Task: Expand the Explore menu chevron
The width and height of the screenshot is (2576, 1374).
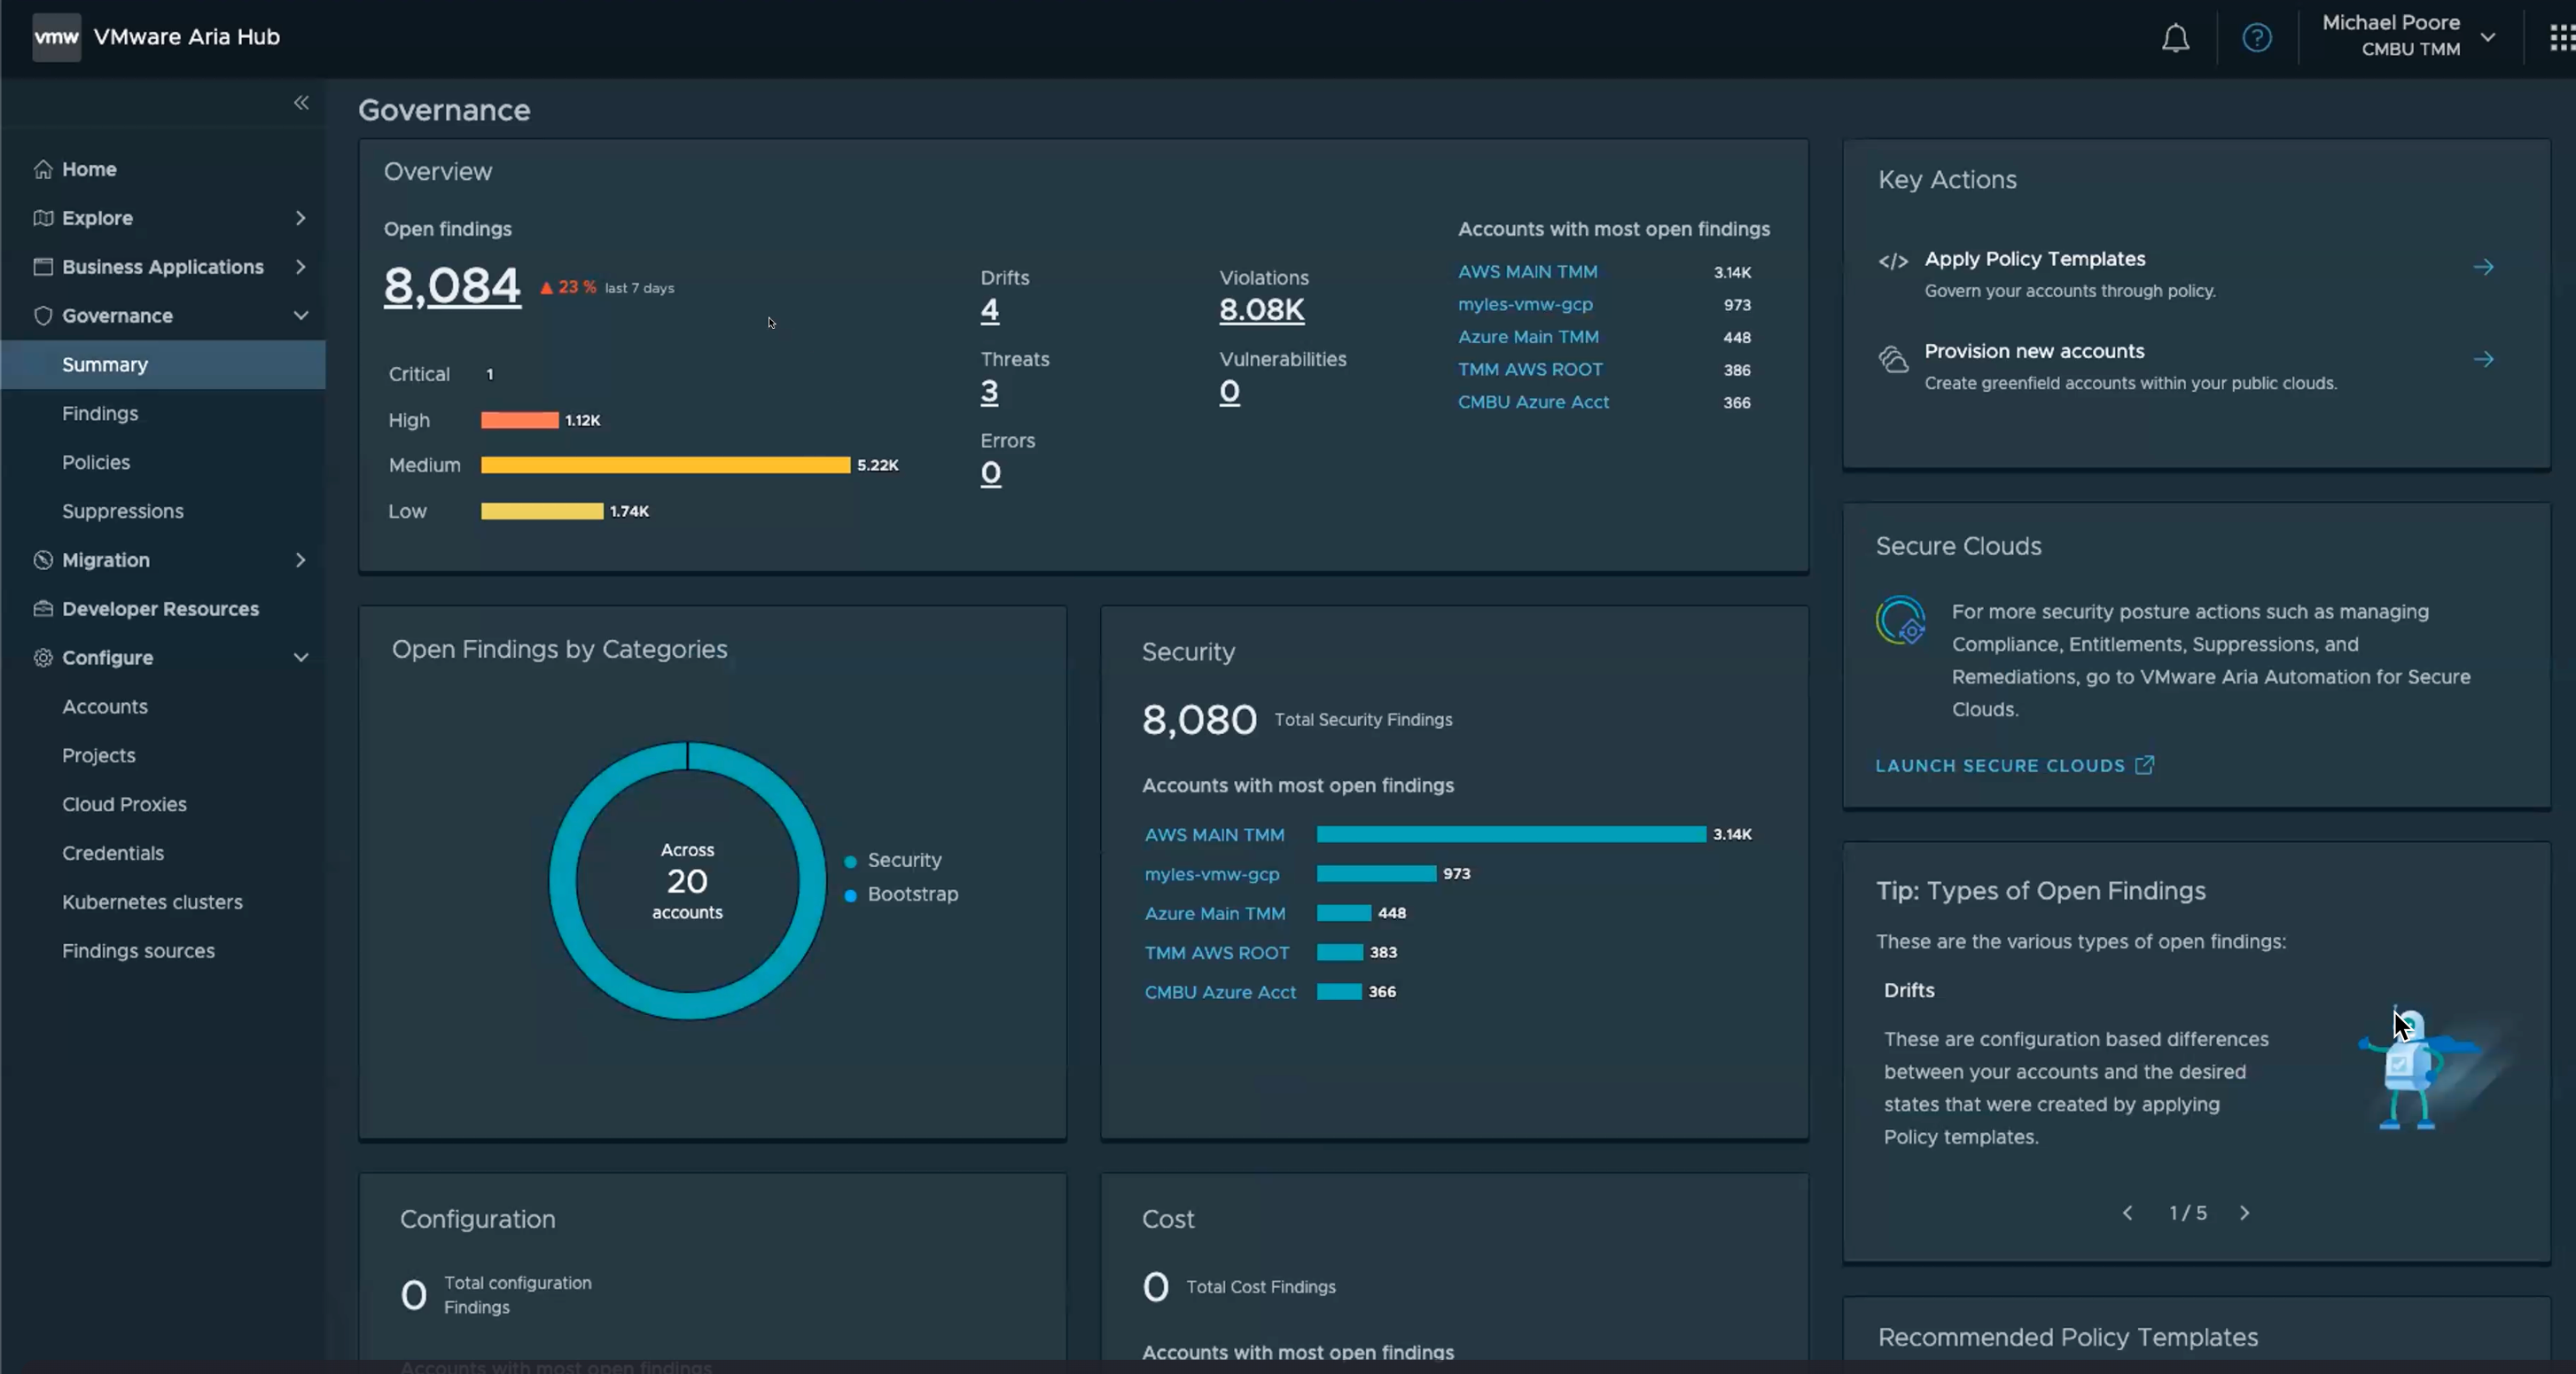Action: 300,217
